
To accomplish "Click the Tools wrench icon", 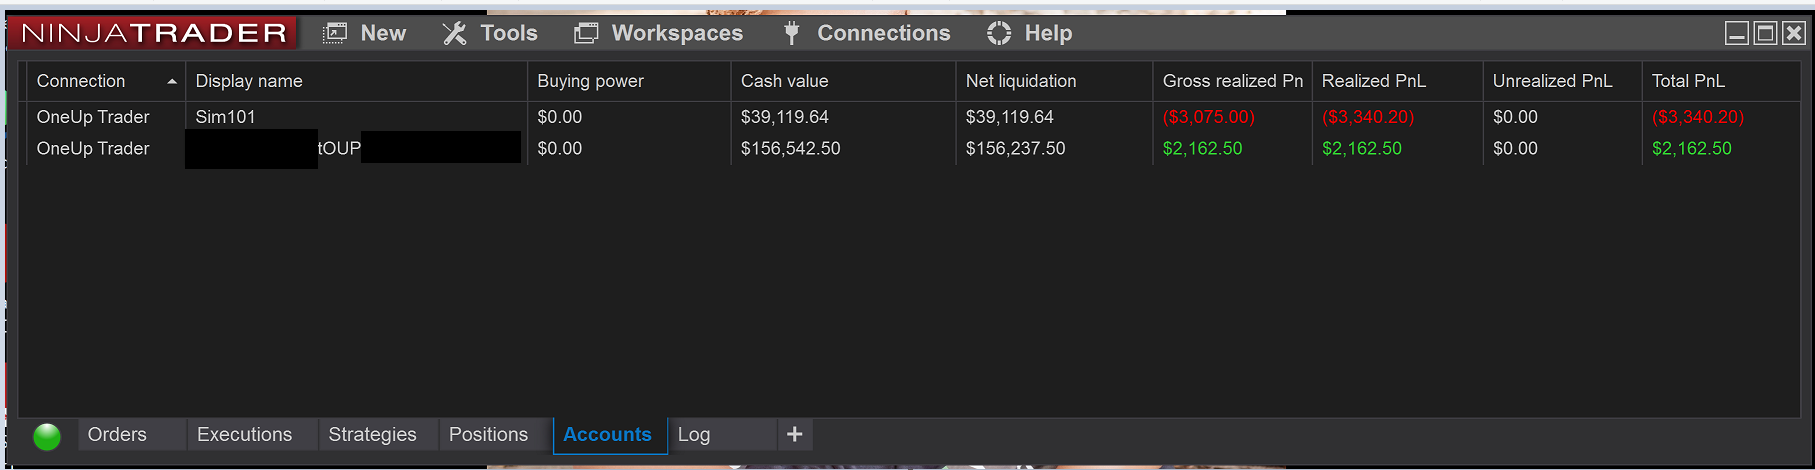I will tap(454, 33).
